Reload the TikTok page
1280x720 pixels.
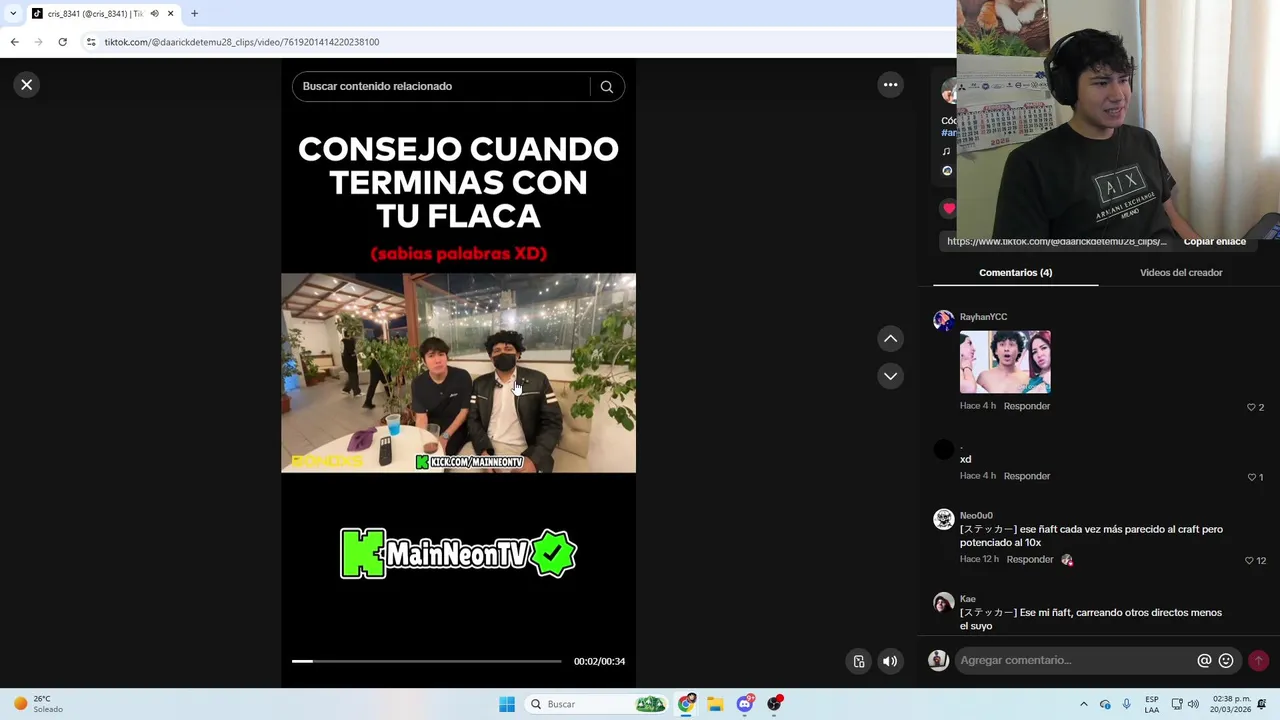(62, 42)
